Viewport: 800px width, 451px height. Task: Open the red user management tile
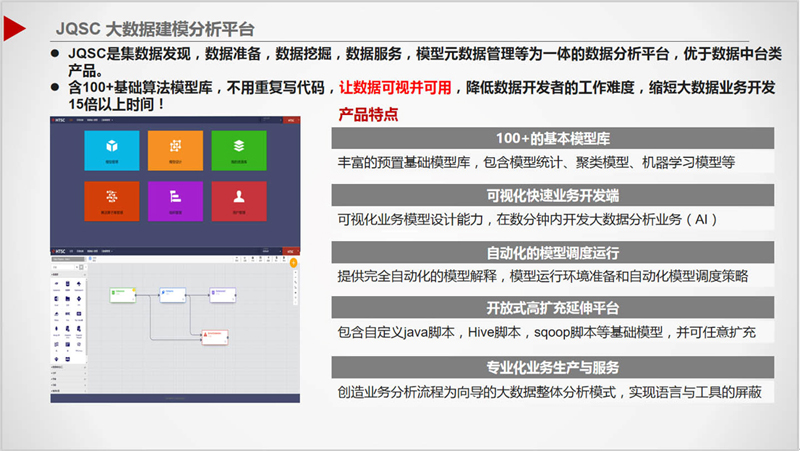[x=238, y=201]
